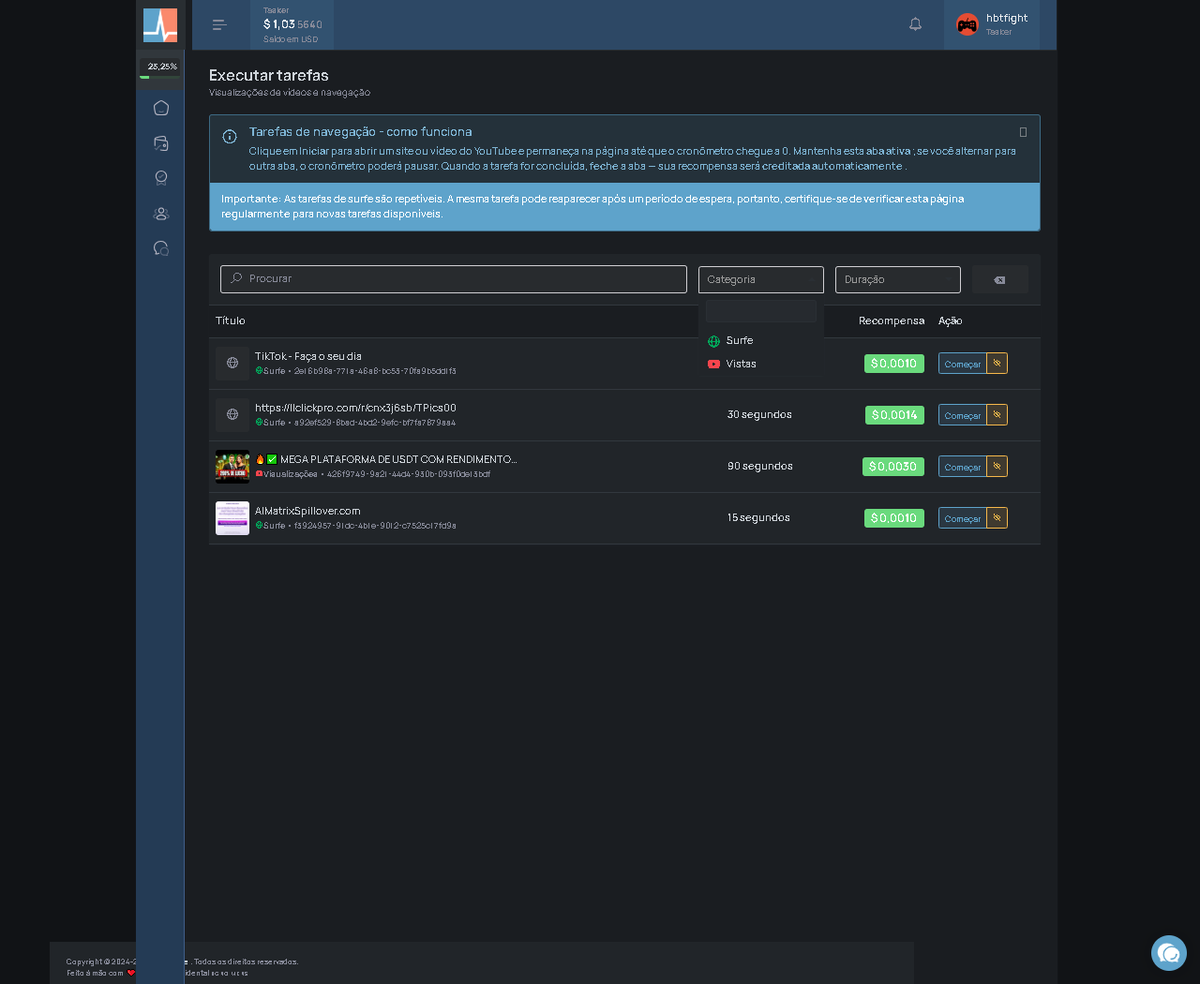Viewport: 1200px width, 984px height.
Task: Click the Título column header
Action: tap(230, 321)
